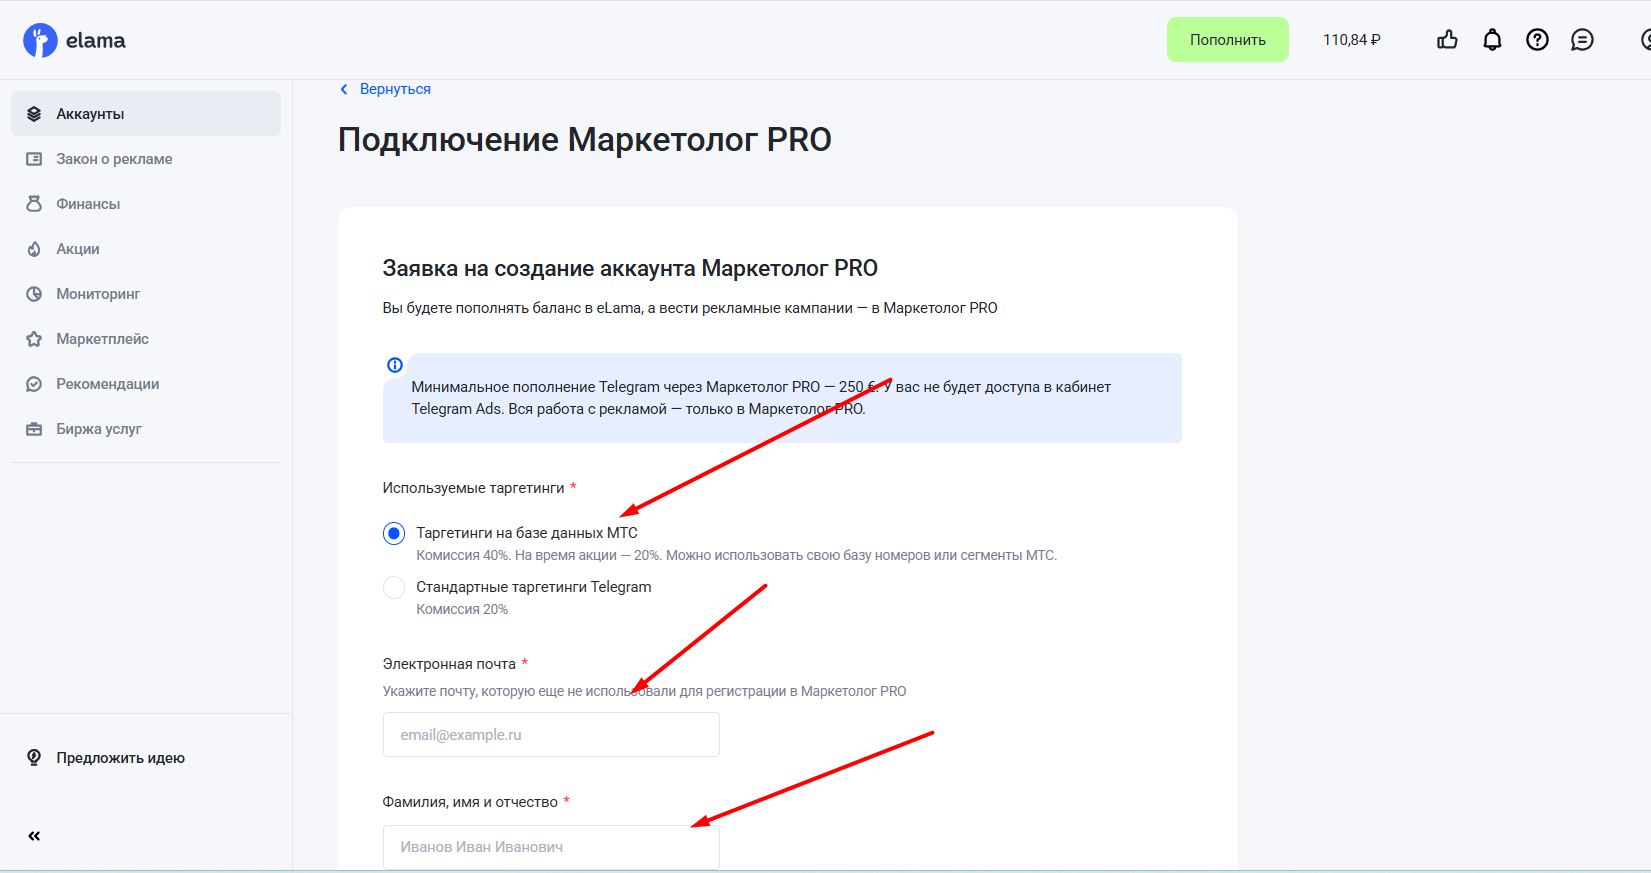
Task: Click the Комиссия 20% description text
Action: pos(462,609)
